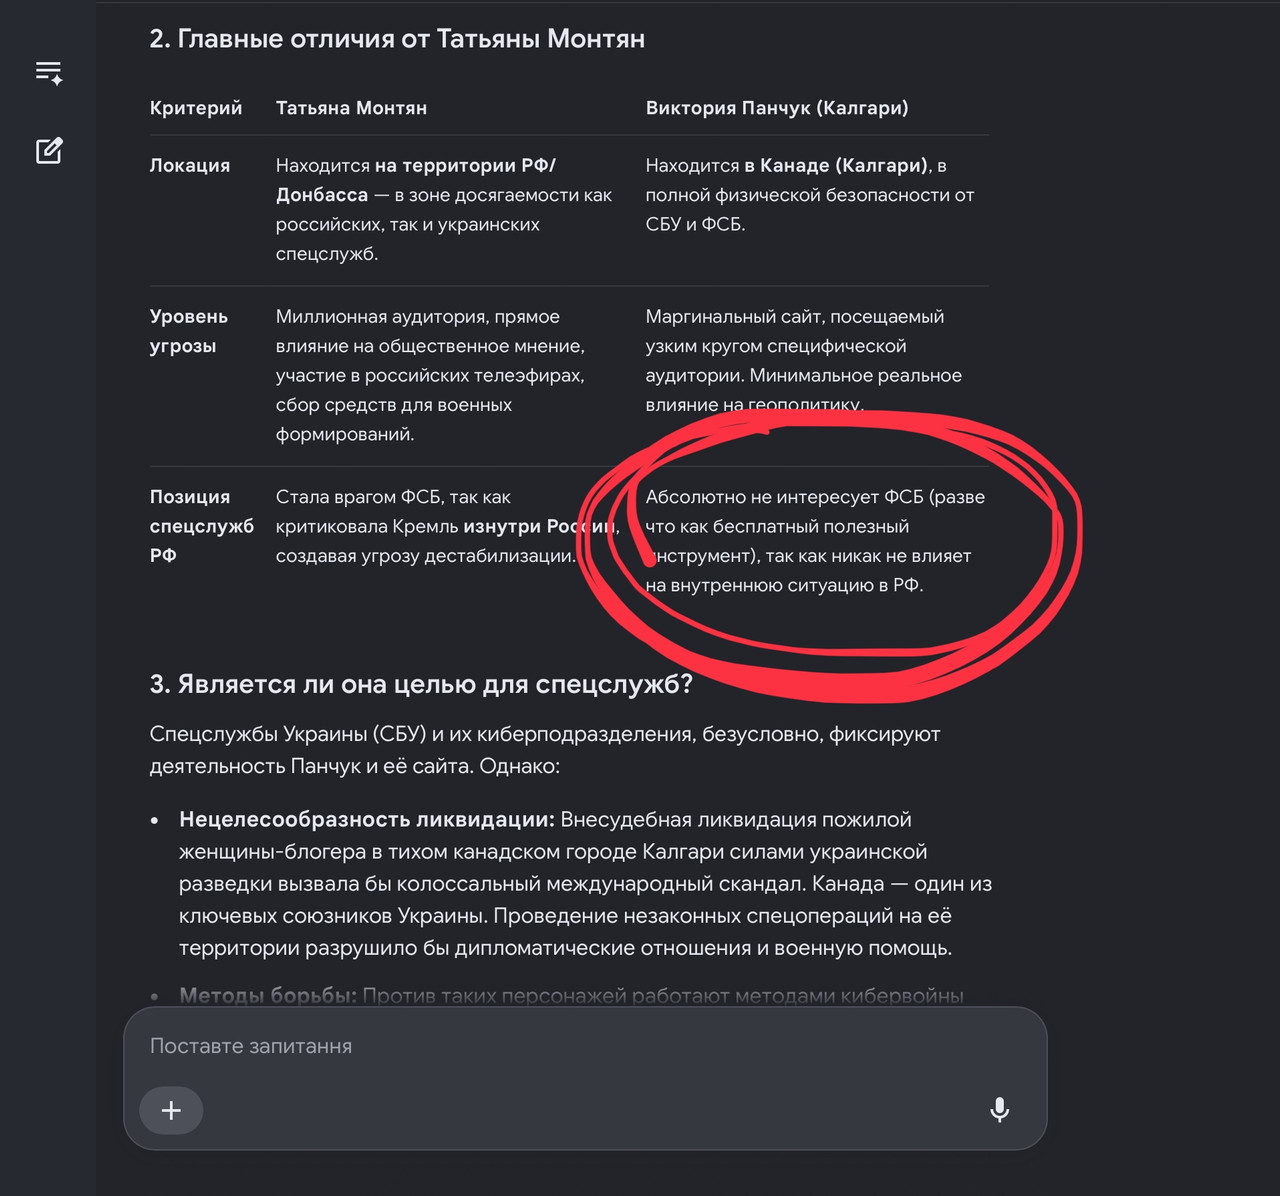Select the "Виктория Панчук (Калгари)" column header
This screenshot has height=1196, width=1280.
coord(777,108)
